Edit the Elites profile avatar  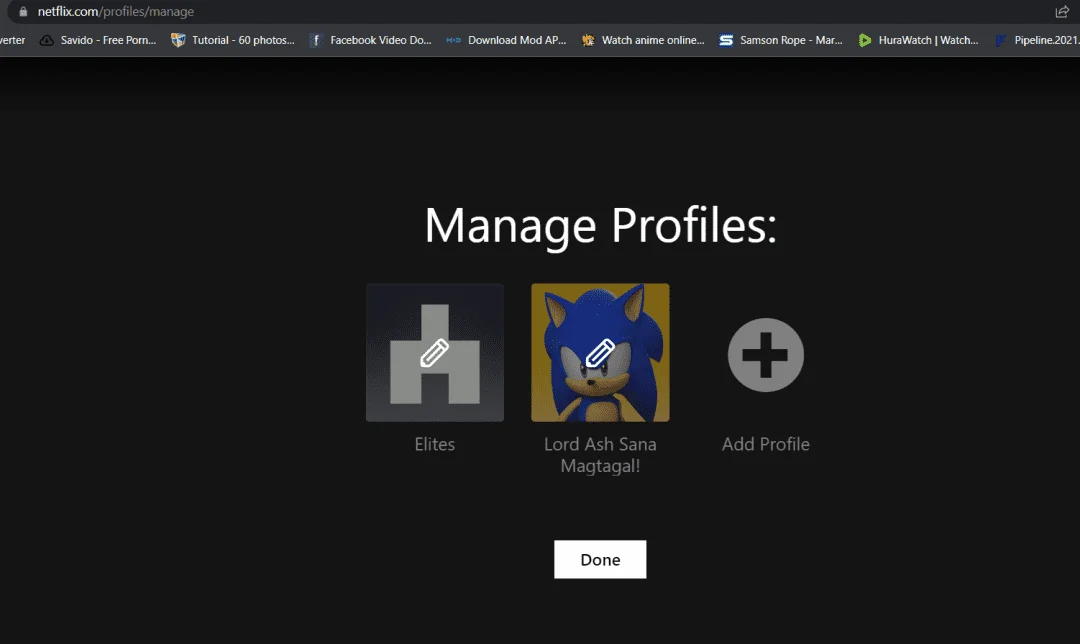(435, 353)
